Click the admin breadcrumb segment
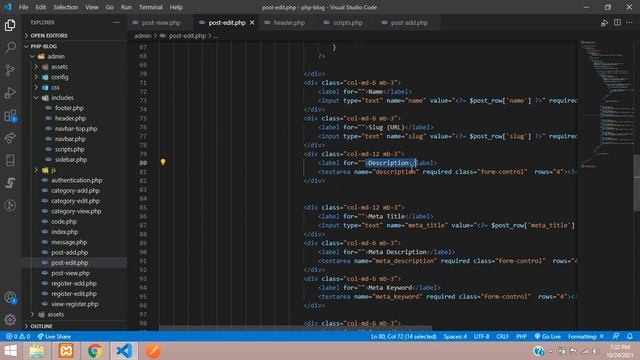The width and height of the screenshot is (640, 360). [143, 36]
